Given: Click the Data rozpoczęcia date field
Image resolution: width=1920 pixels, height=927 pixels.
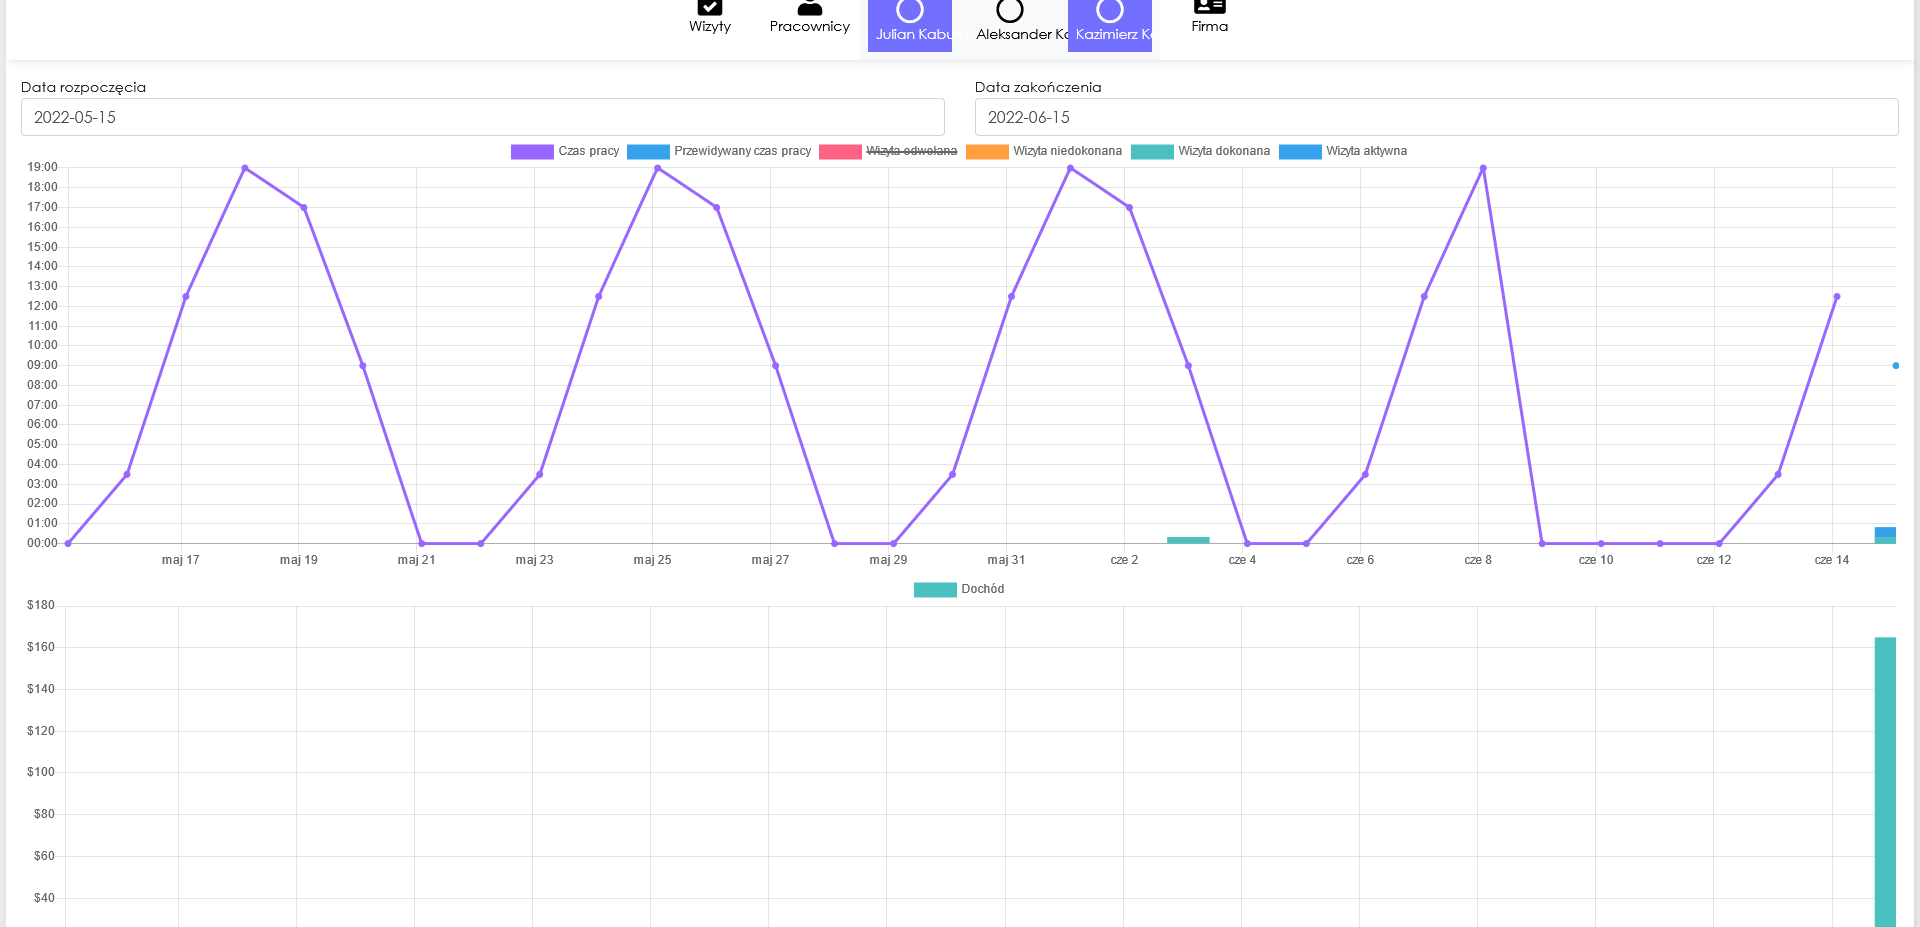Looking at the screenshot, I should coord(482,117).
